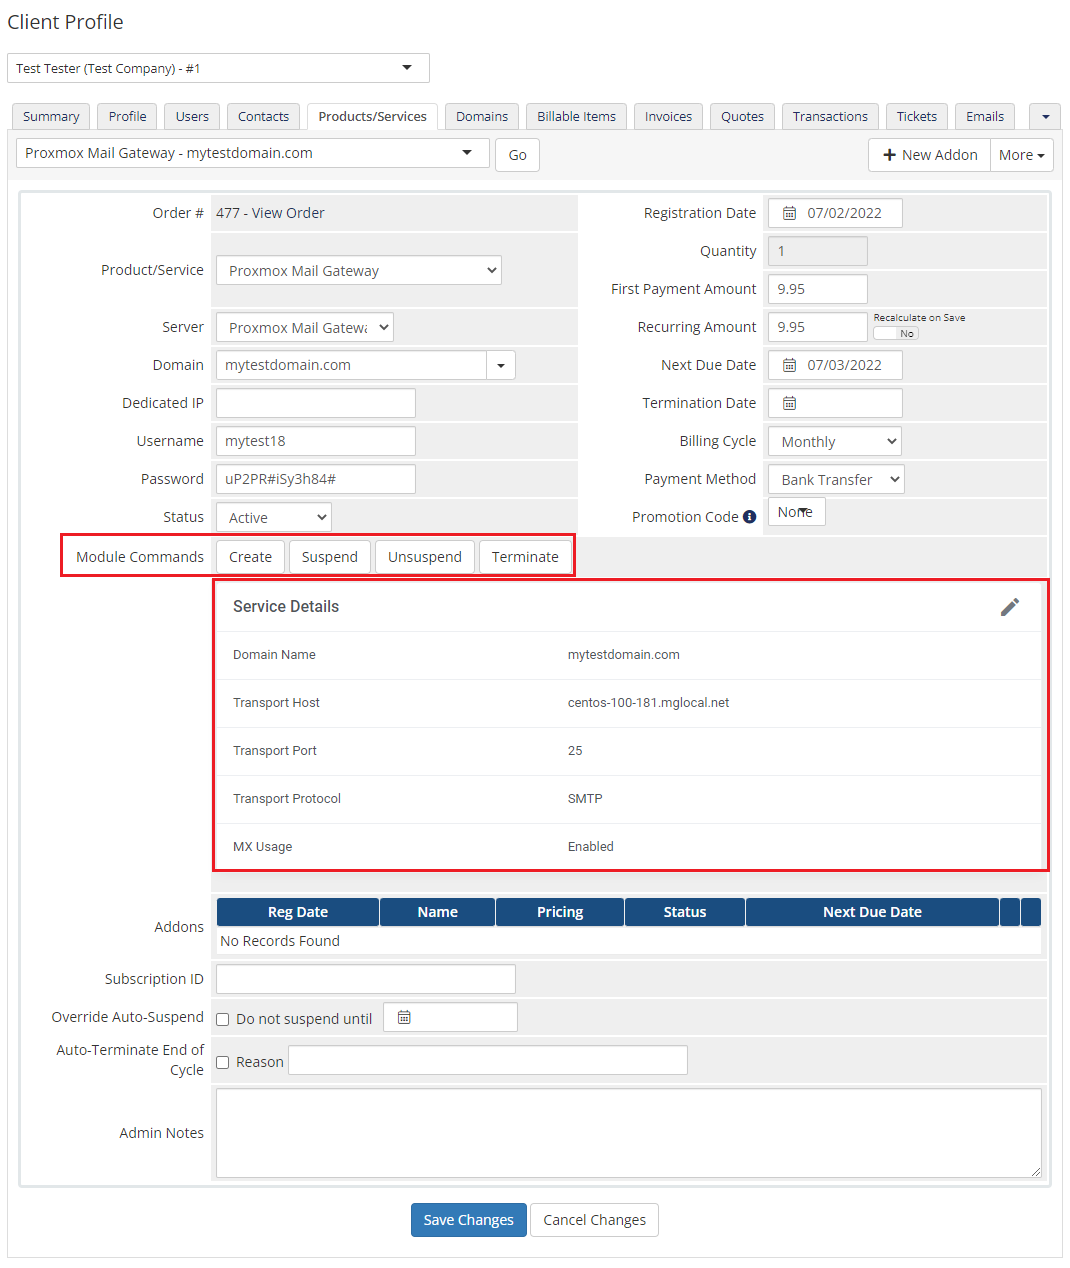
Task: Click the Pricing column header in Addons
Action: pyautogui.click(x=560, y=912)
